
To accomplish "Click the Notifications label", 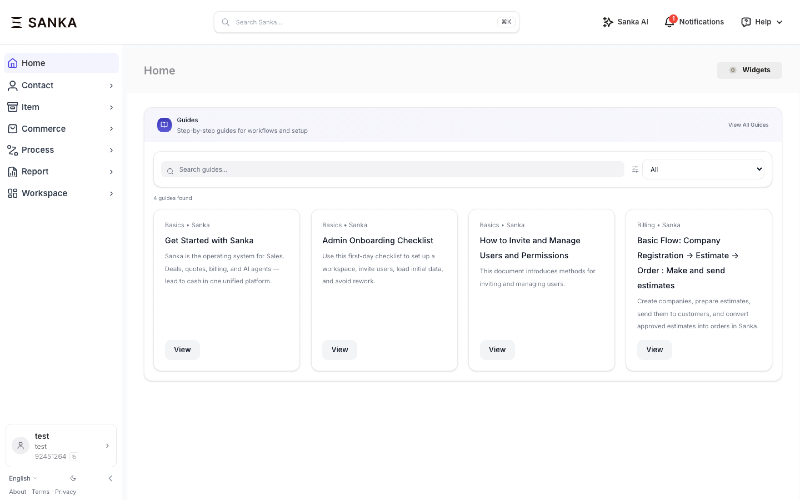I will 702,22.
